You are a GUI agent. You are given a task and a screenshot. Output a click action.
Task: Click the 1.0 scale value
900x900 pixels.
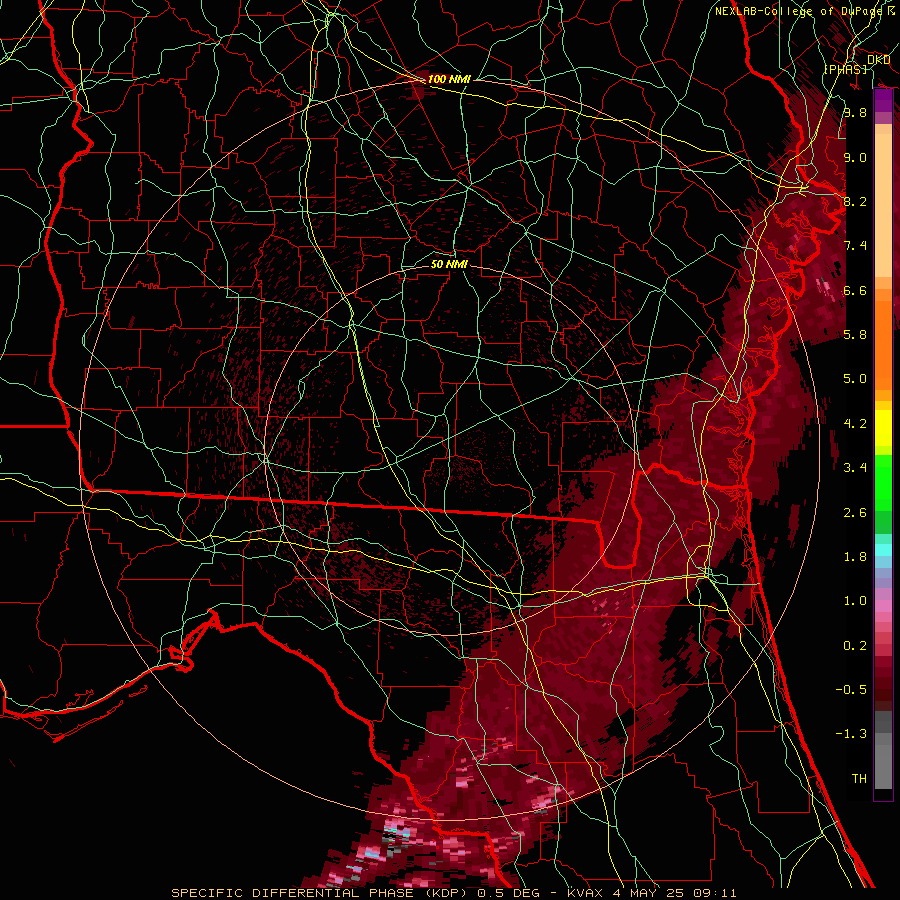tap(855, 601)
